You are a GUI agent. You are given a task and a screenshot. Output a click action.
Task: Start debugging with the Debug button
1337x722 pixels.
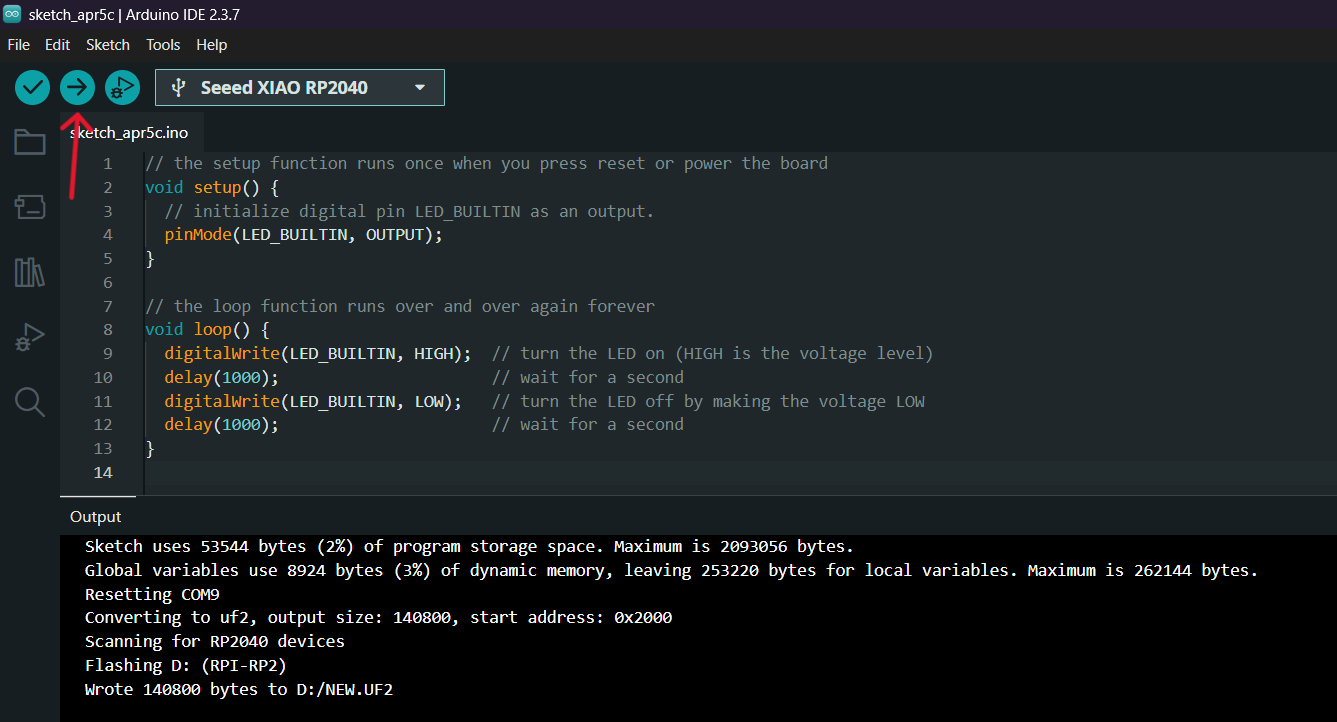pos(122,88)
